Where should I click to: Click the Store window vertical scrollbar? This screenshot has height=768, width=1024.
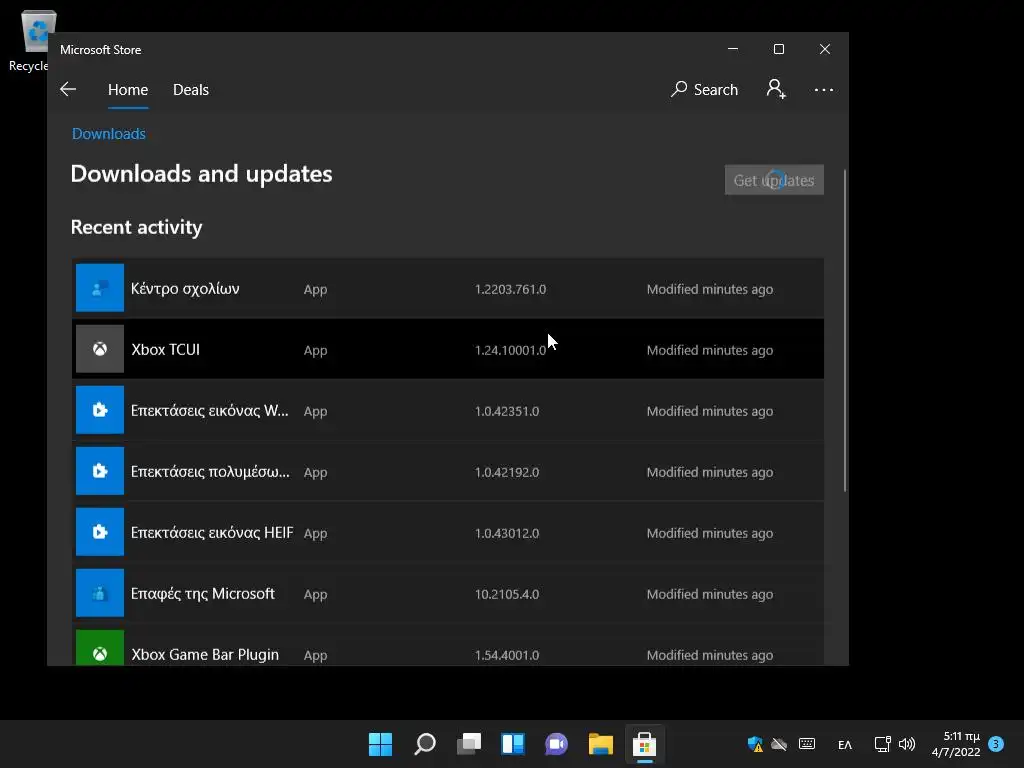pyautogui.click(x=845, y=330)
